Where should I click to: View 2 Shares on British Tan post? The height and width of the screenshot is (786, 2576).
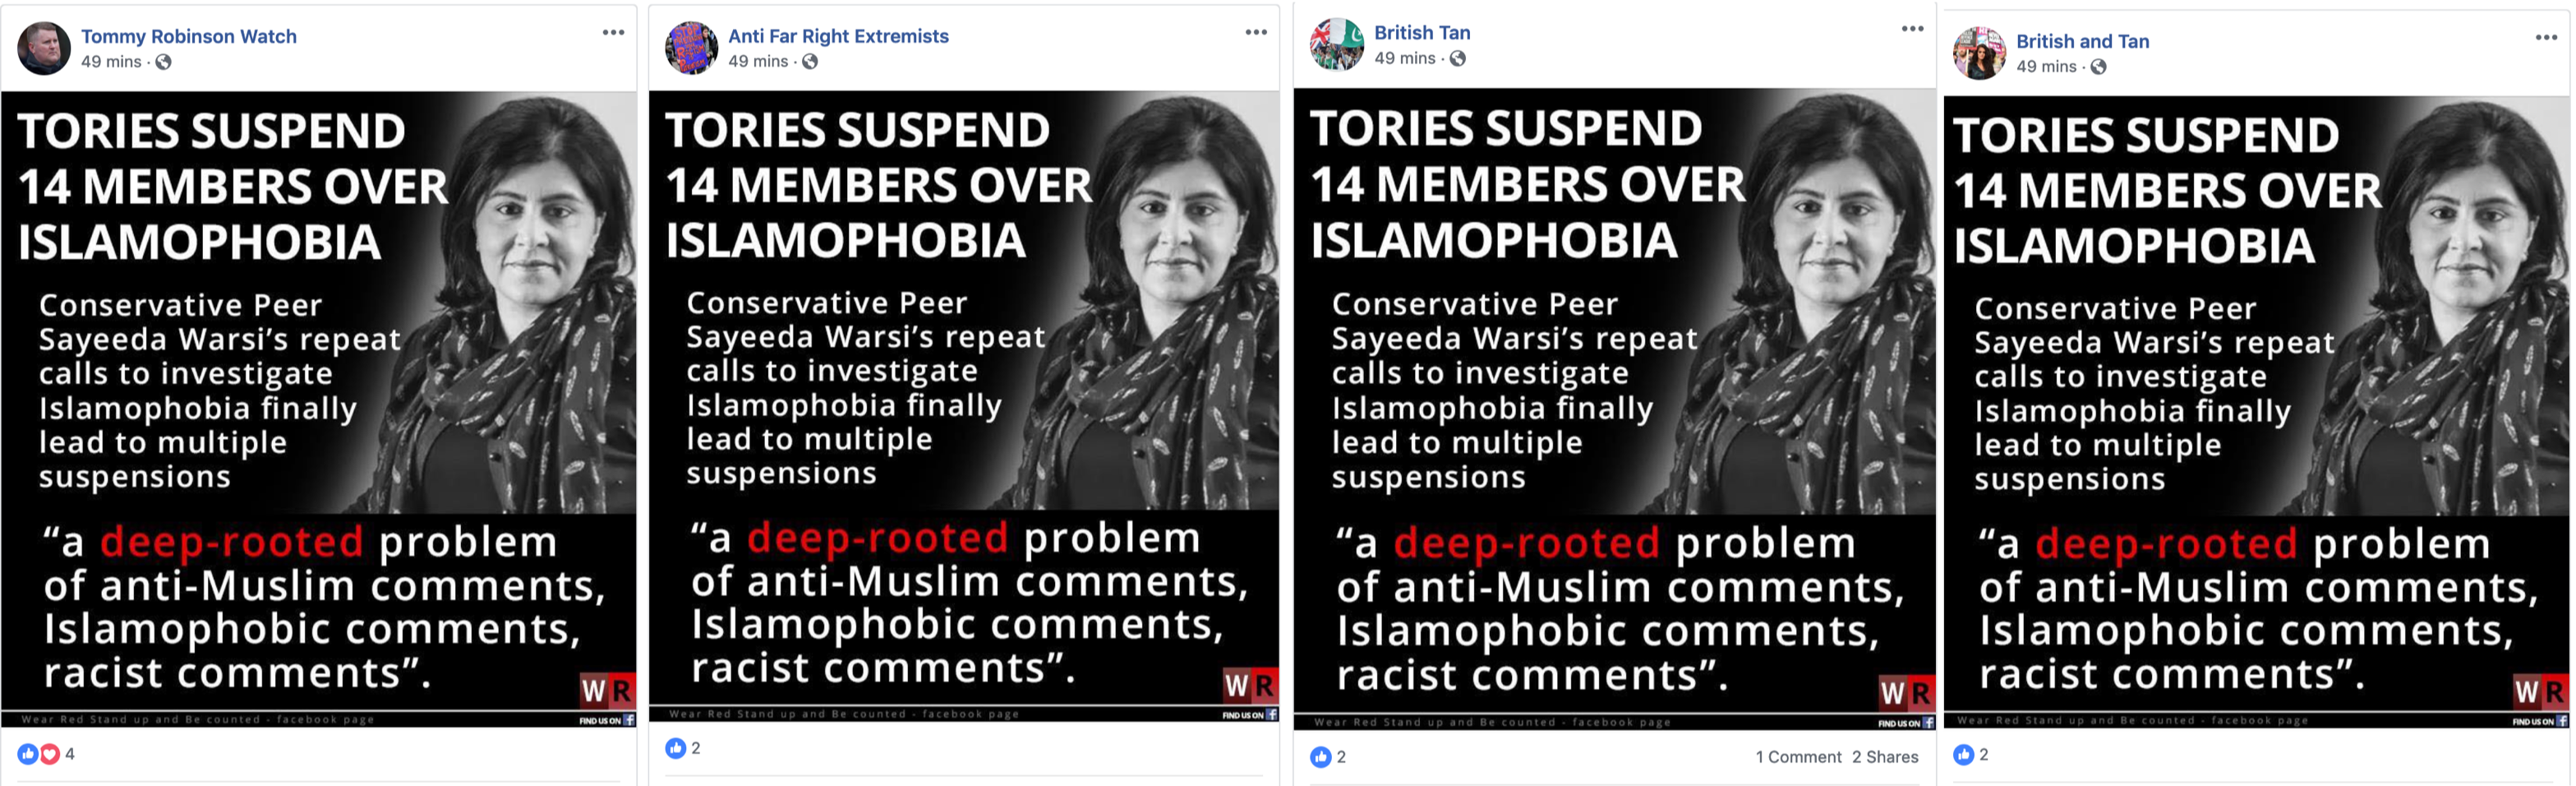tap(1885, 757)
